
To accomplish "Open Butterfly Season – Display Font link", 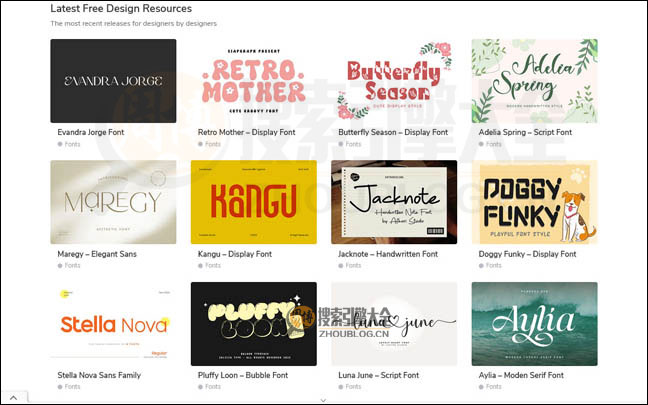I will [x=393, y=132].
